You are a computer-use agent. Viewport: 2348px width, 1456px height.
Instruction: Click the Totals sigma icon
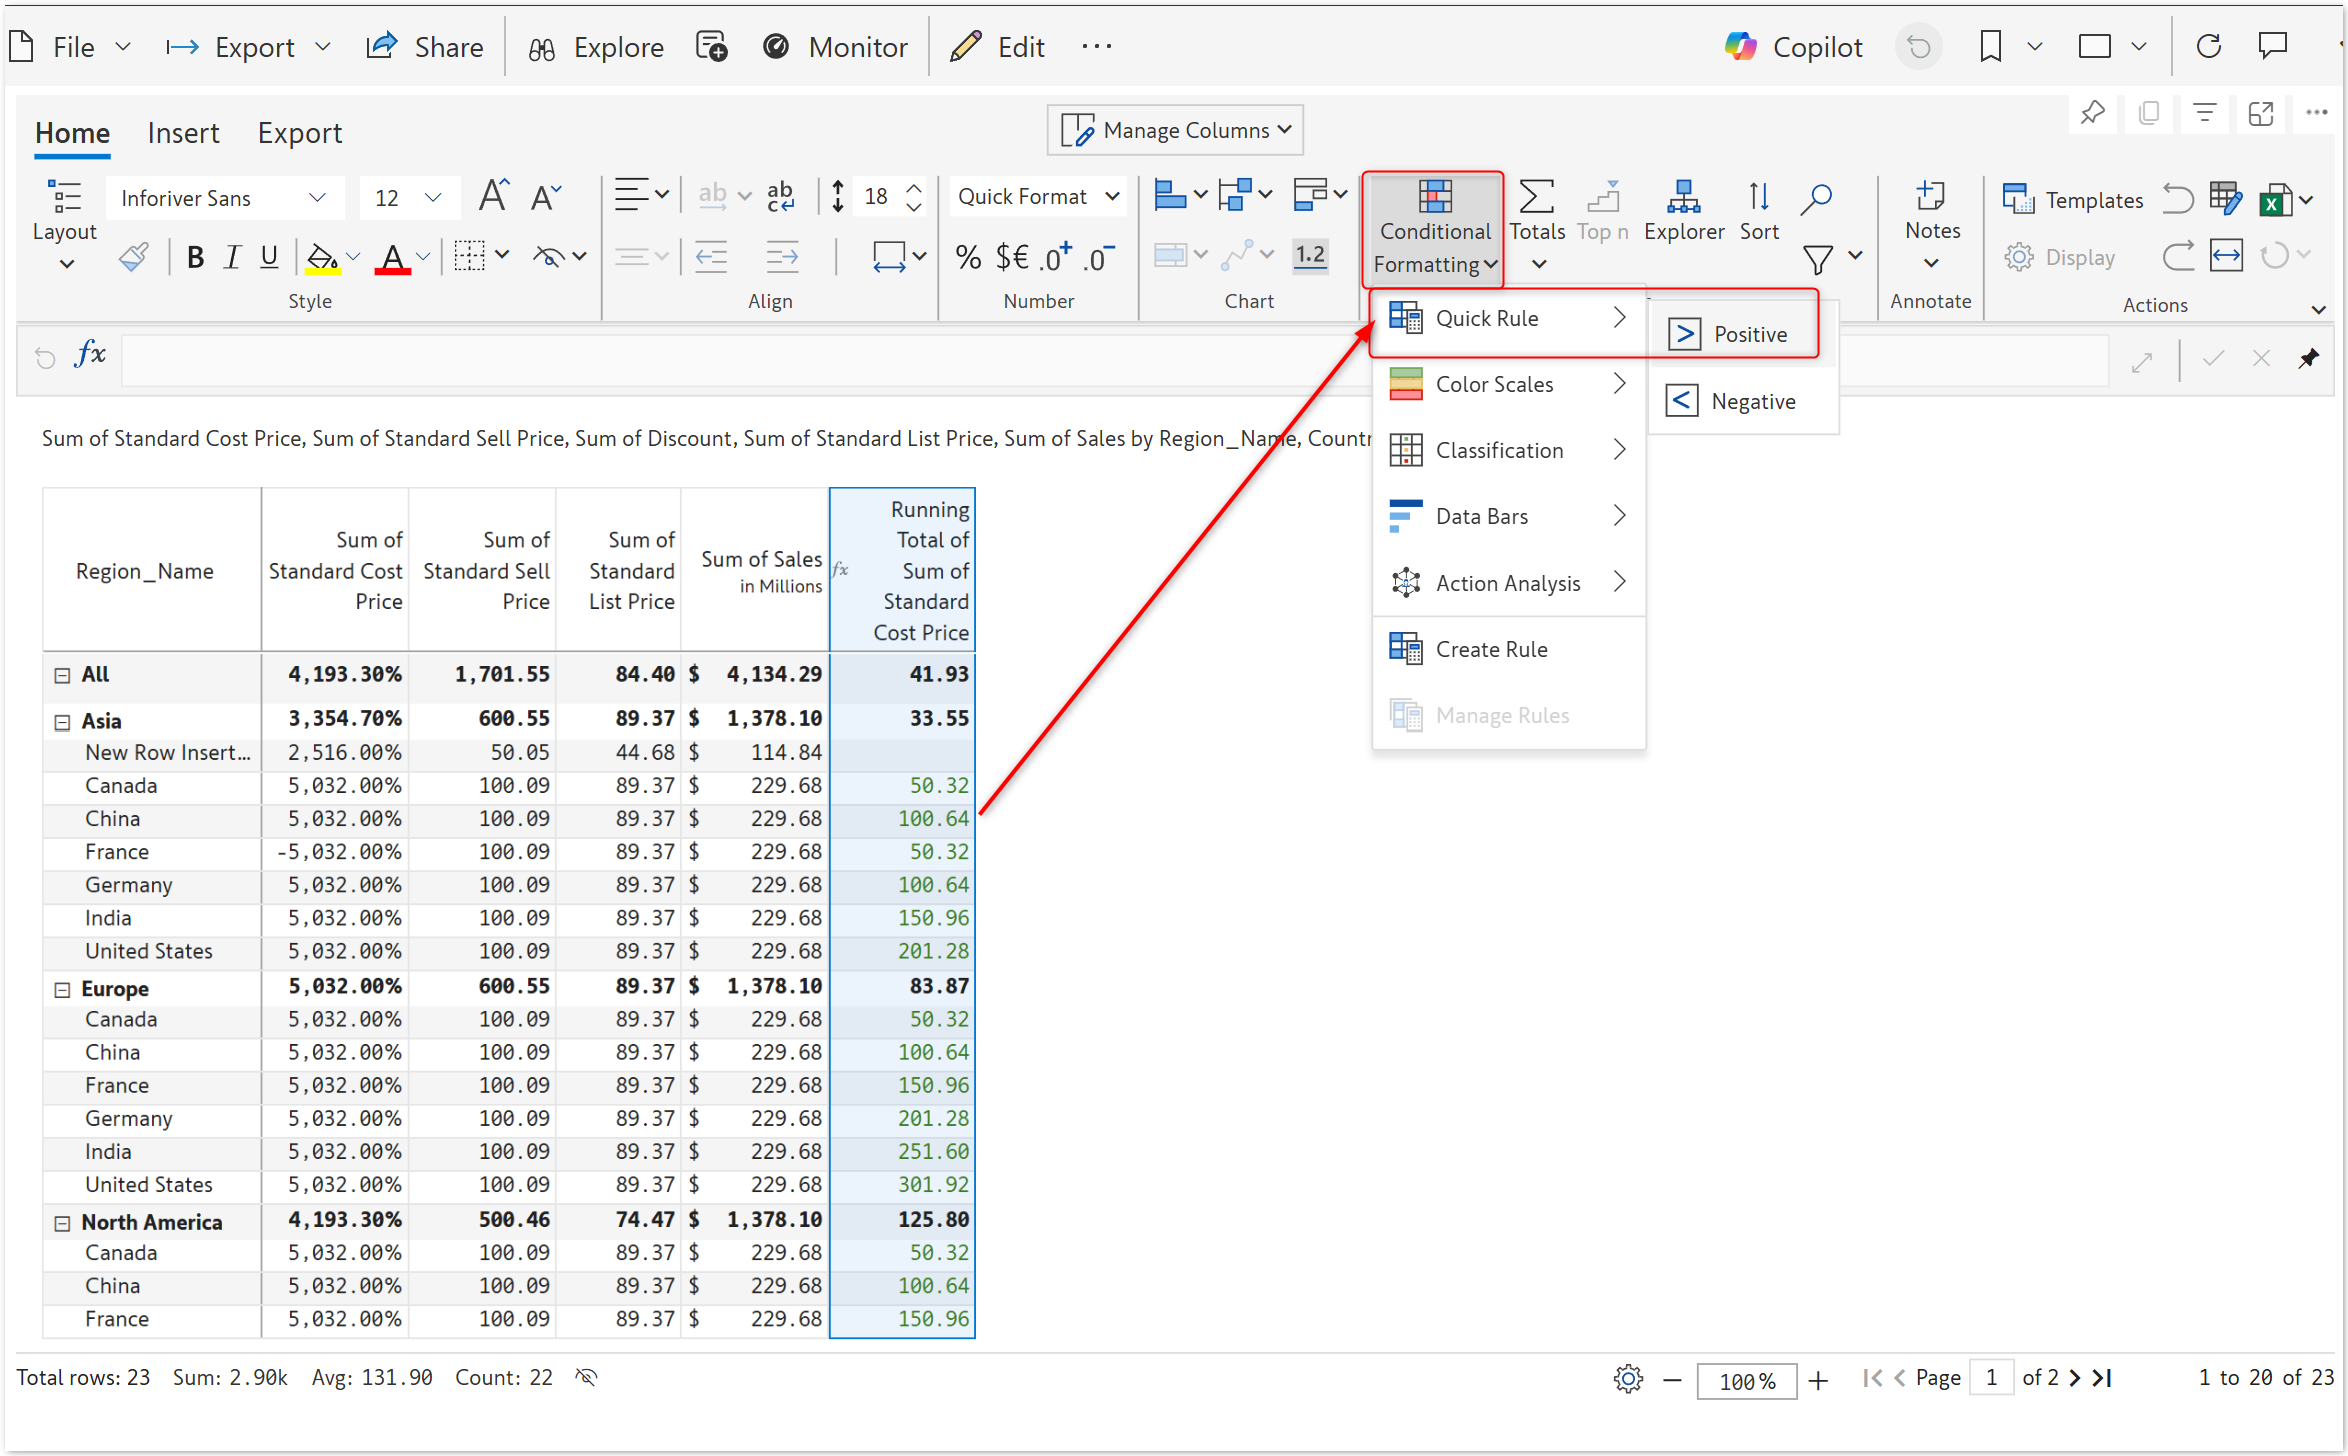pos(1536,198)
